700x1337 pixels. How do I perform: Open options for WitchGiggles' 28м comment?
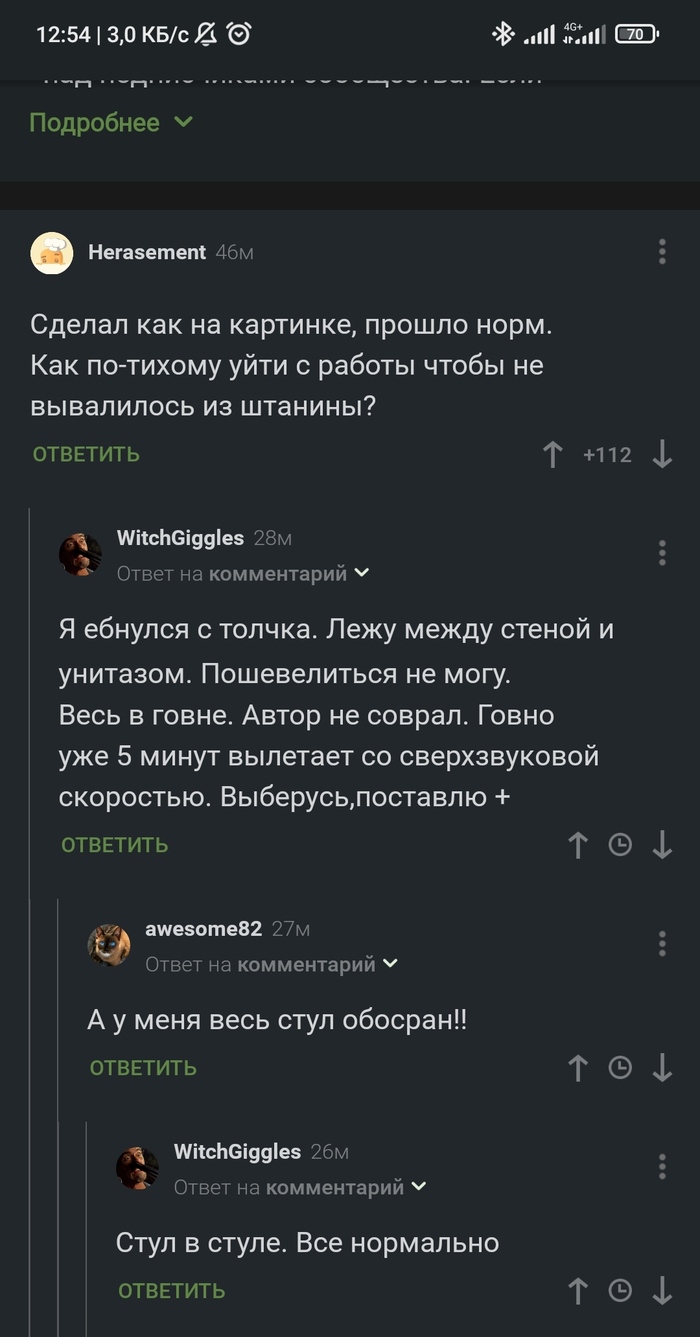(x=662, y=552)
